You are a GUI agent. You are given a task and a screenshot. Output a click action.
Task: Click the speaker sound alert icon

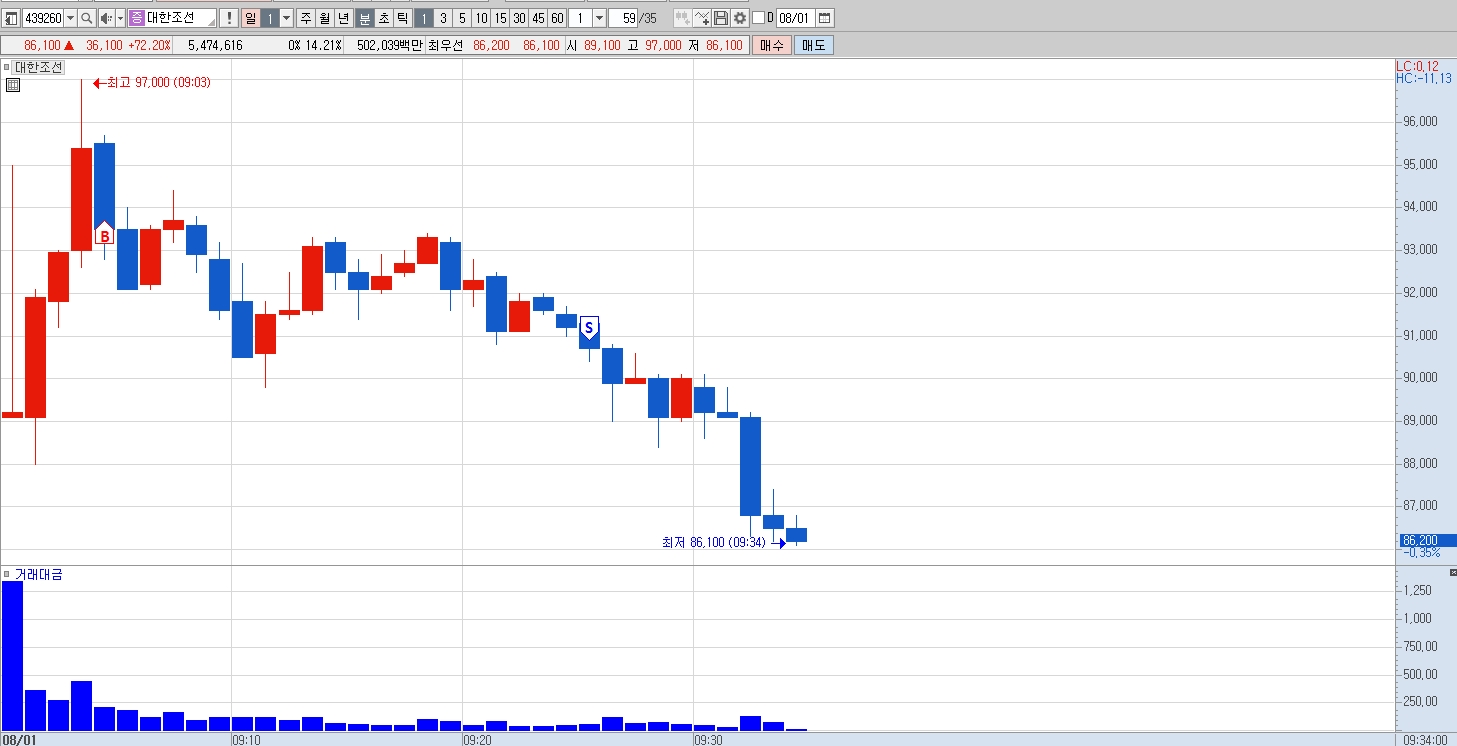point(106,18)
